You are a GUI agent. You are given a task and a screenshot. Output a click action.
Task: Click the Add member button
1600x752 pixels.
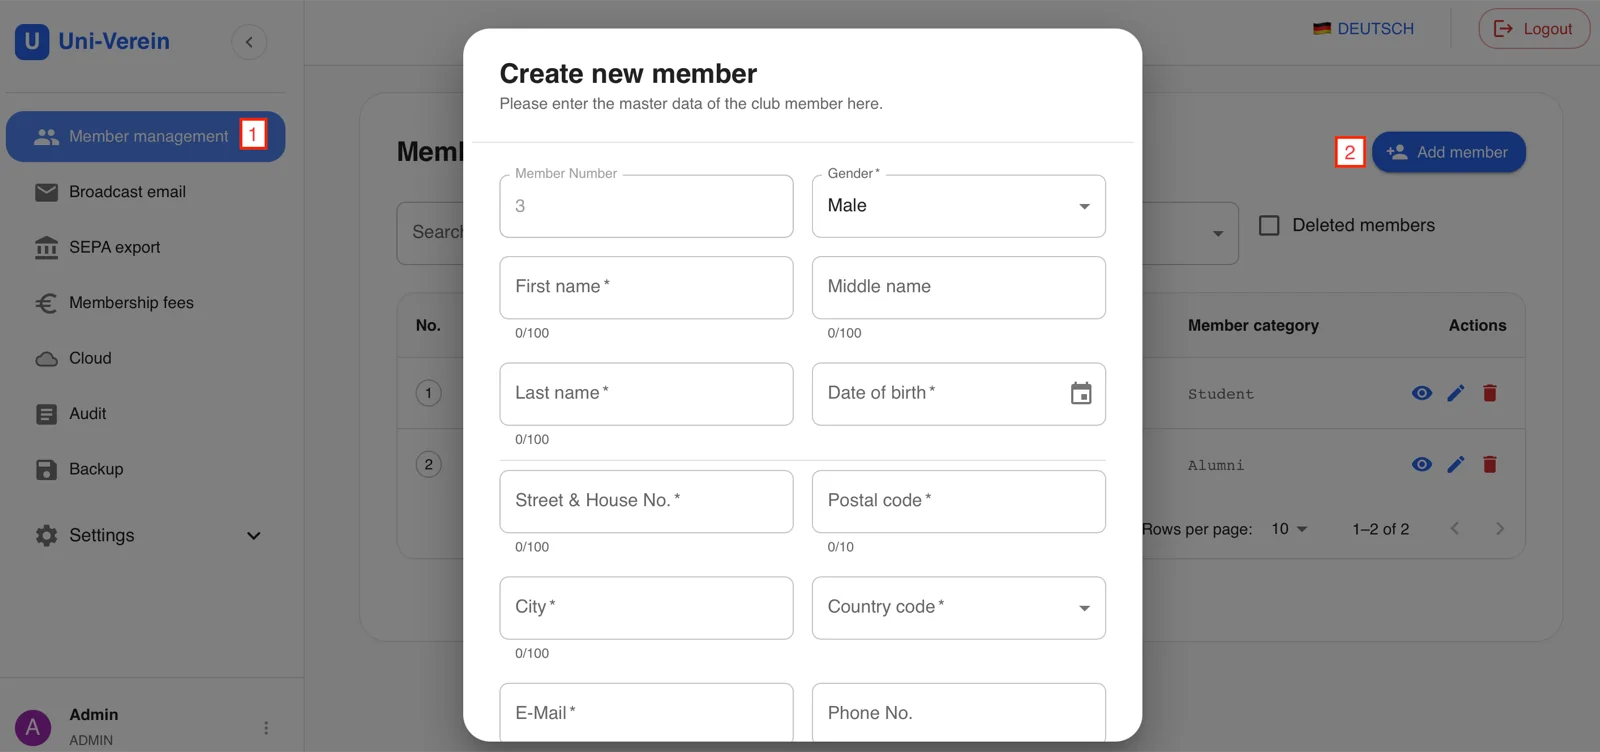click(x=1448, y=152)
